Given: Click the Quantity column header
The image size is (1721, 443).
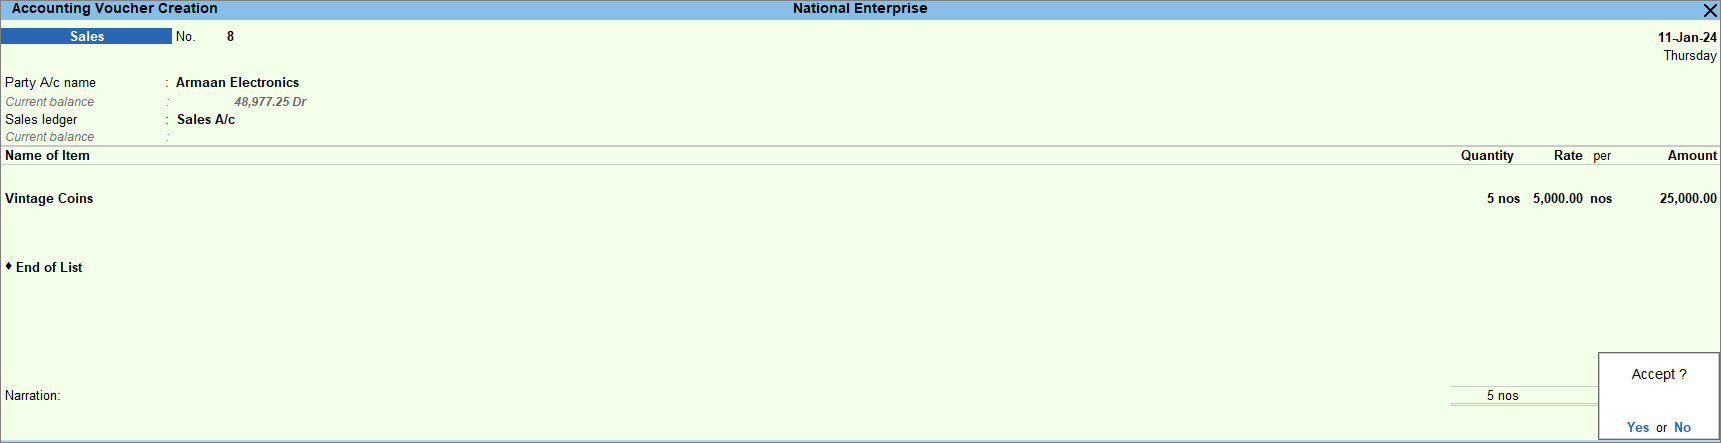Looking at the screenshot, I should (x=1487, y=156).
